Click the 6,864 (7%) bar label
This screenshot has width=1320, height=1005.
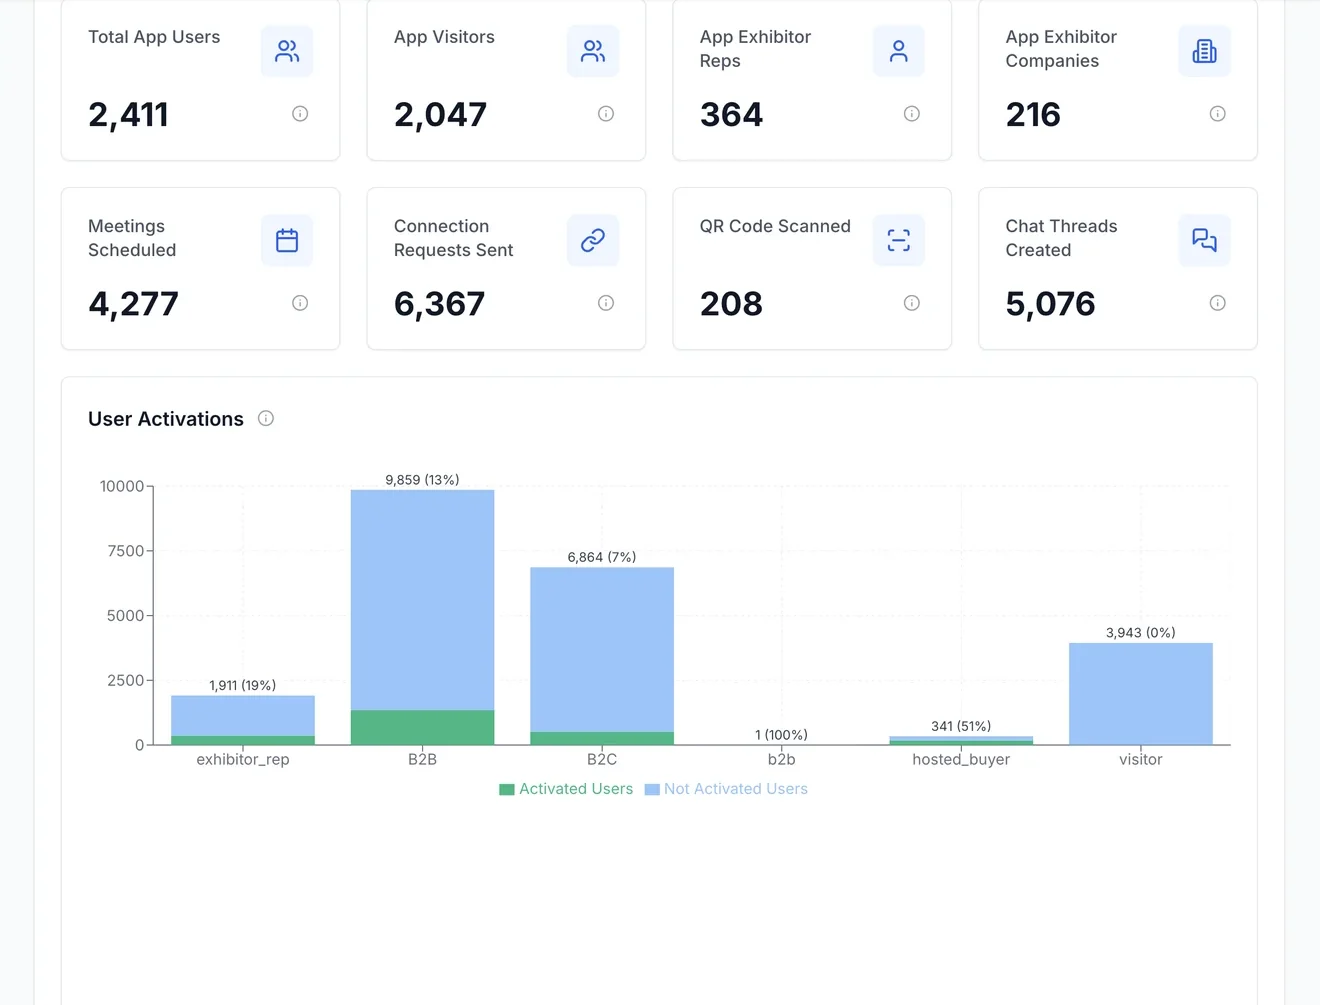[602, 557]
